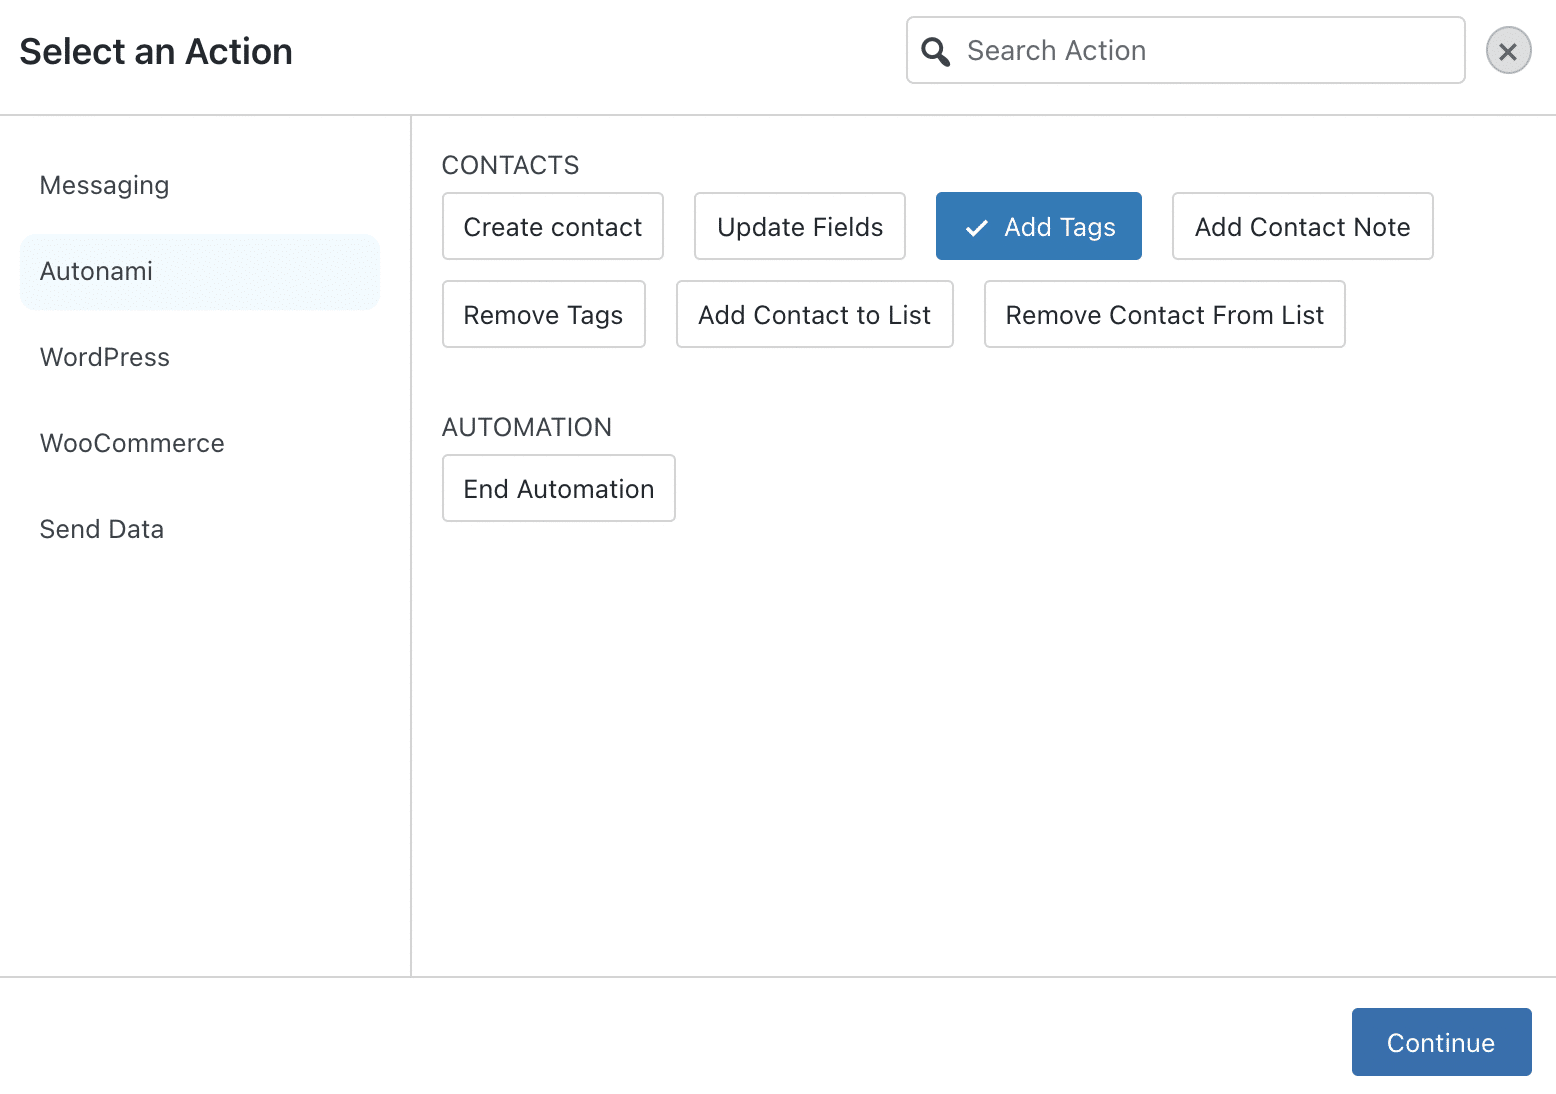The height and width of the screenshot is (1094, 1556).
Task: Select the Autonami category in sidebar
Action: pyautogui.click(x=97, y=272)
